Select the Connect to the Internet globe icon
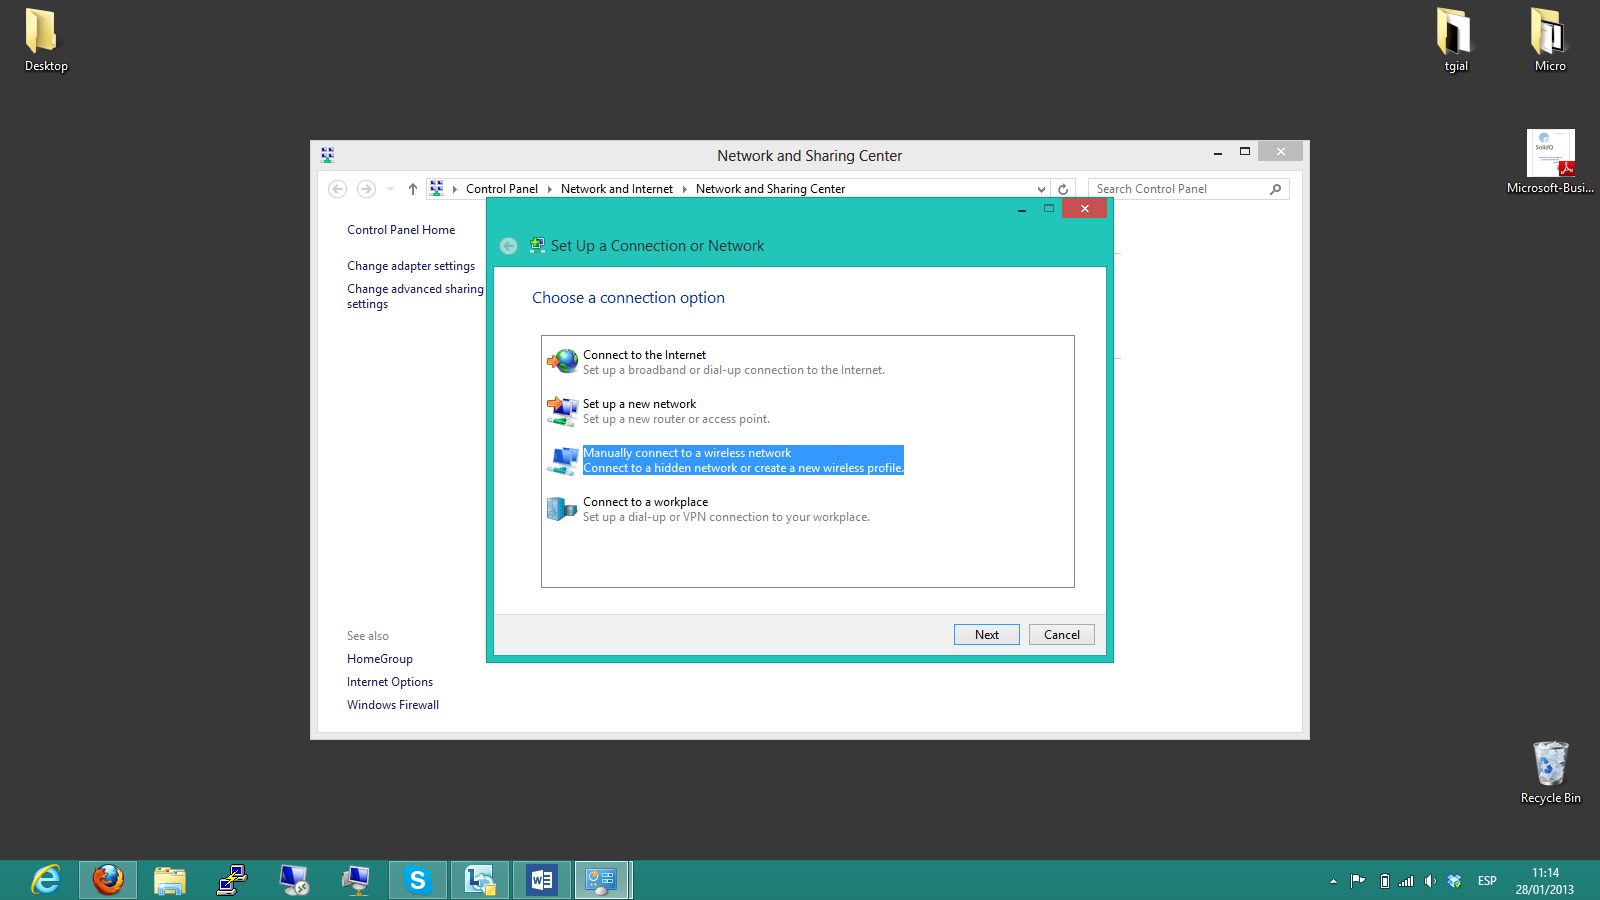Image resolution: width=1600 pixels, height=900 pixels. click(x=562, y=361)
